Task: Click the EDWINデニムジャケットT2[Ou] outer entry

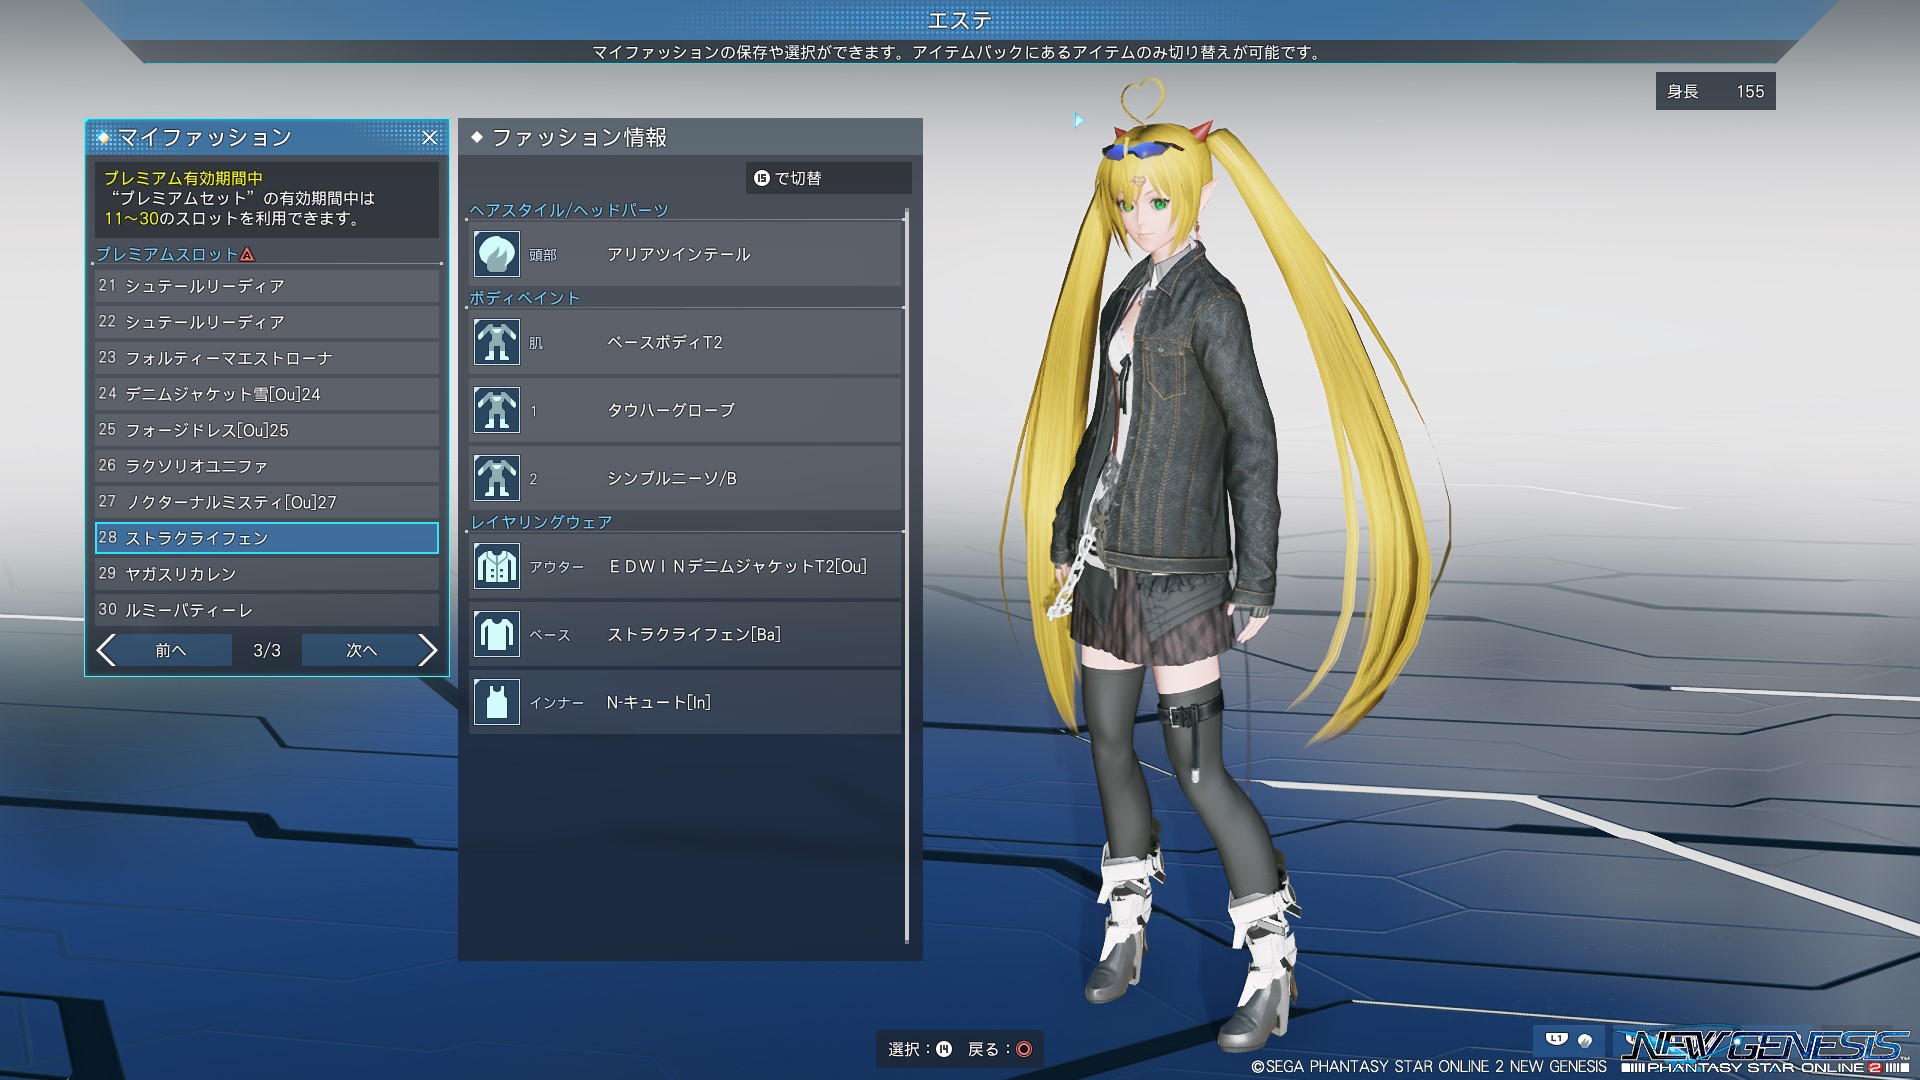Action: pos(686,566)
